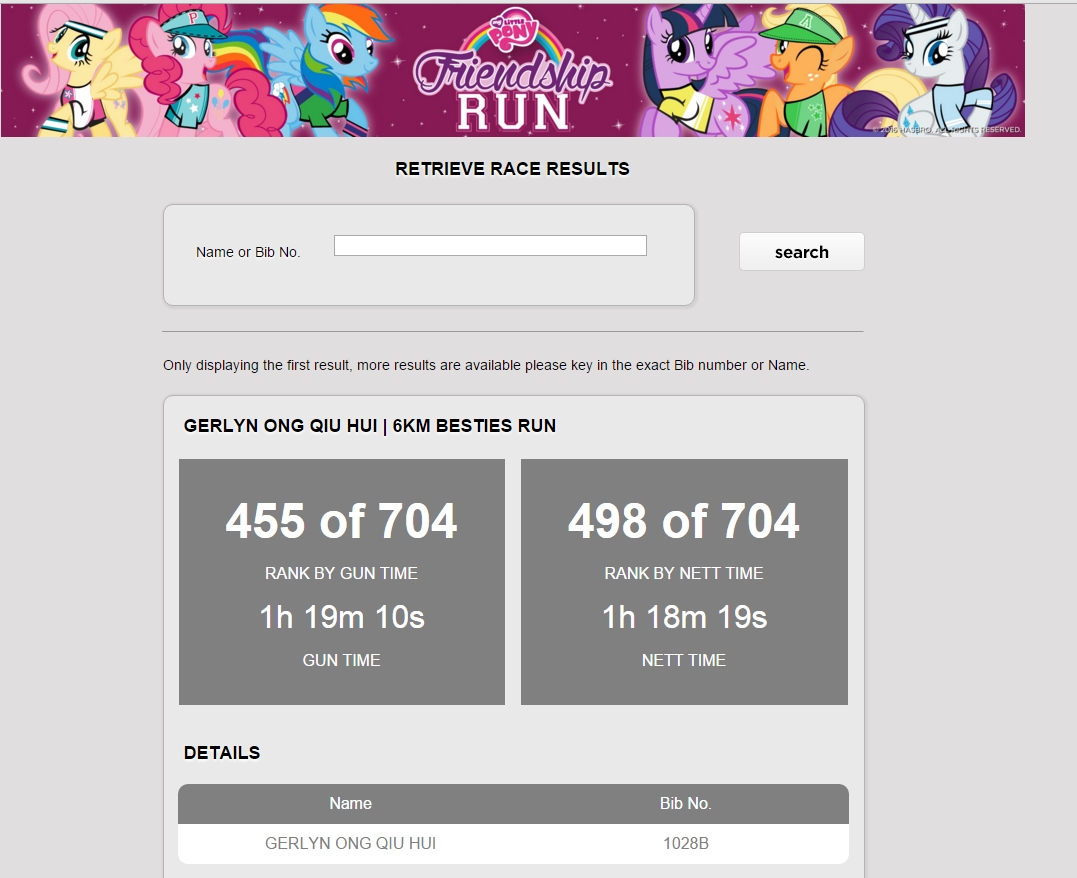The width and height of the screenshot is (1077, 878).
Task: Click the notice about displaying first result only
Action: click(486, 365)
